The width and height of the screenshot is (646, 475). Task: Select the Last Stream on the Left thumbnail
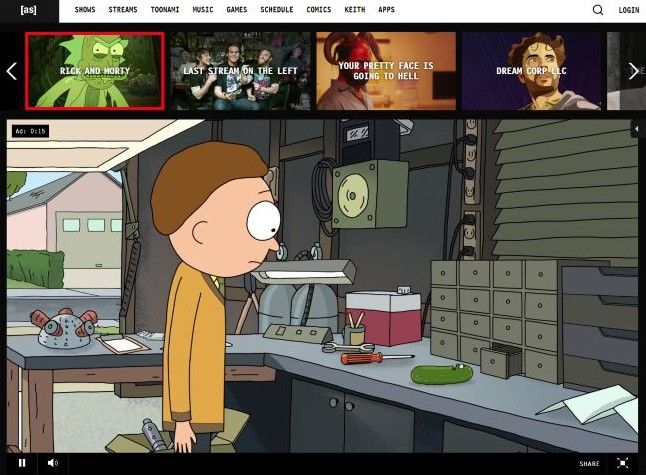click(240, 71)
